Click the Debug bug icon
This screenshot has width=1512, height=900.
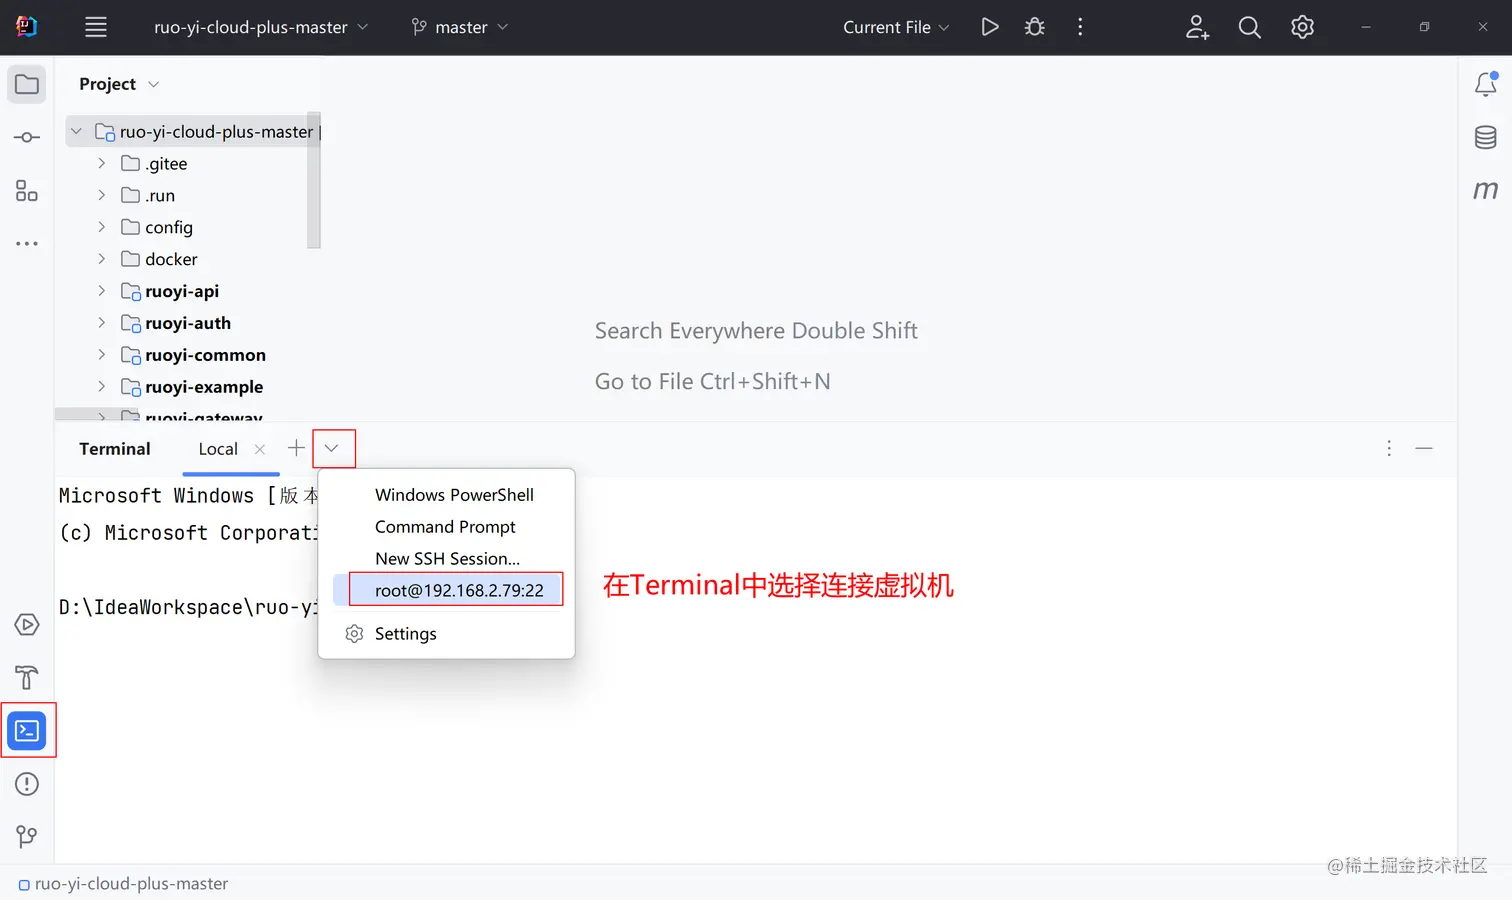1035,27
